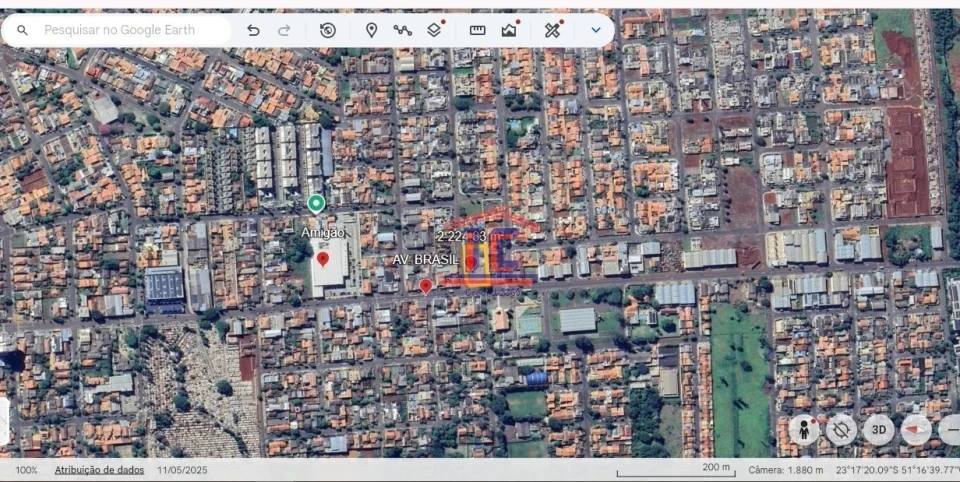960x482 pixels.
Task: Toggle Street View pegman
Action: 803,430
